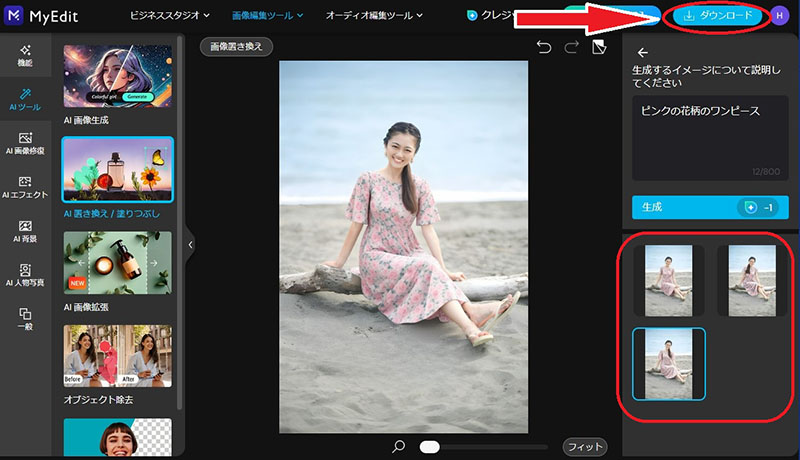Click the zoom slider handle
The width and height of the screenshot is (800, 460).
[x=430, y=446]
